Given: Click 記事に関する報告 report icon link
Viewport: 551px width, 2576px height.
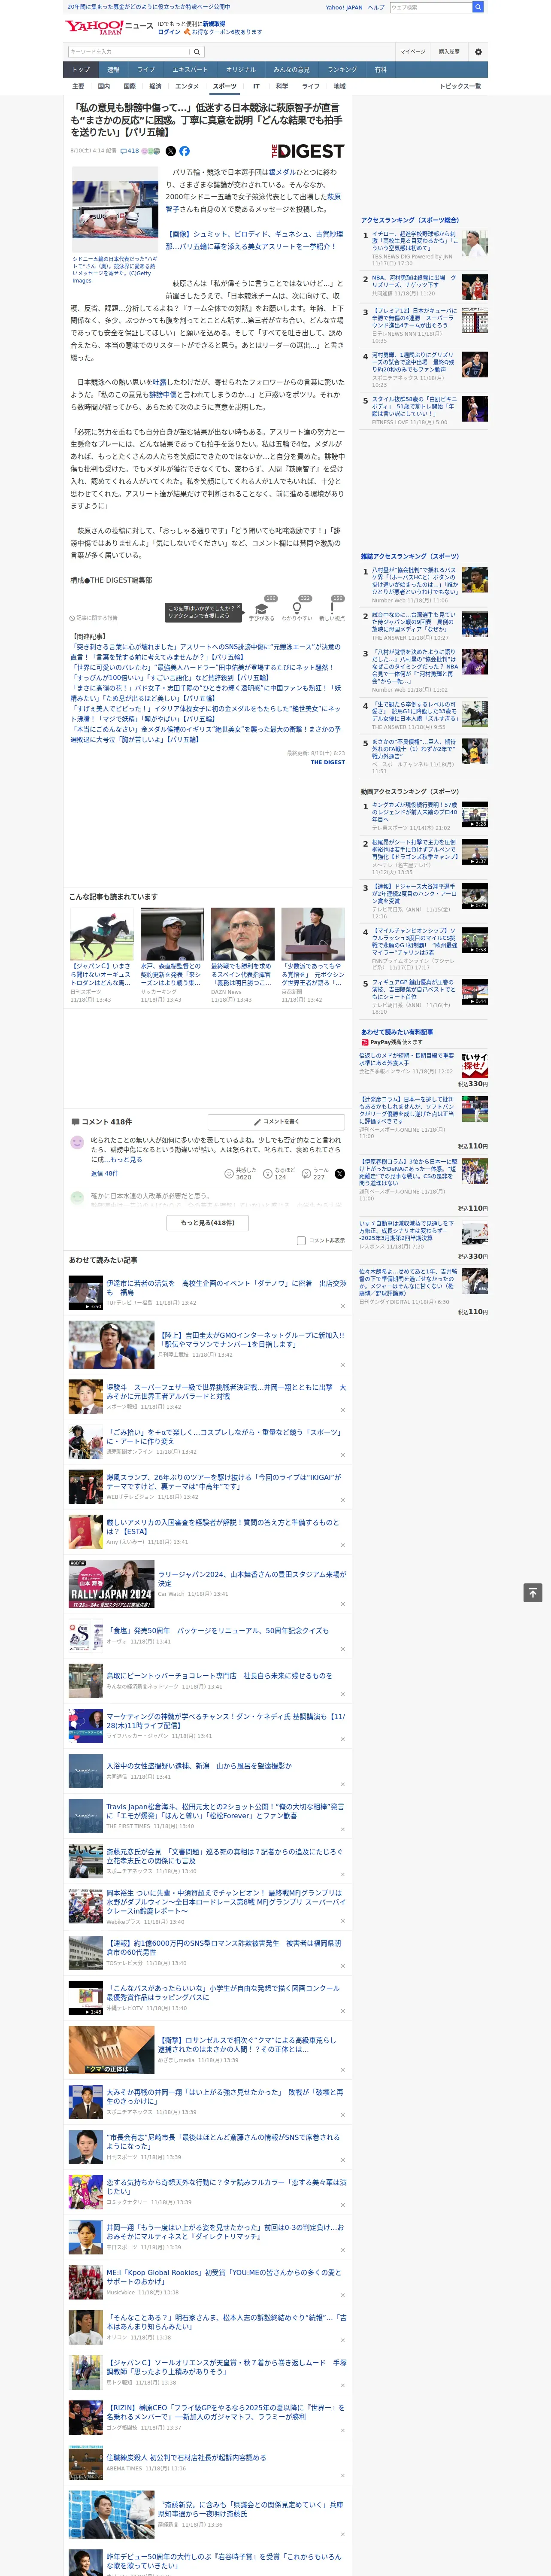Looking at the screenshot, I should (93, 618).
